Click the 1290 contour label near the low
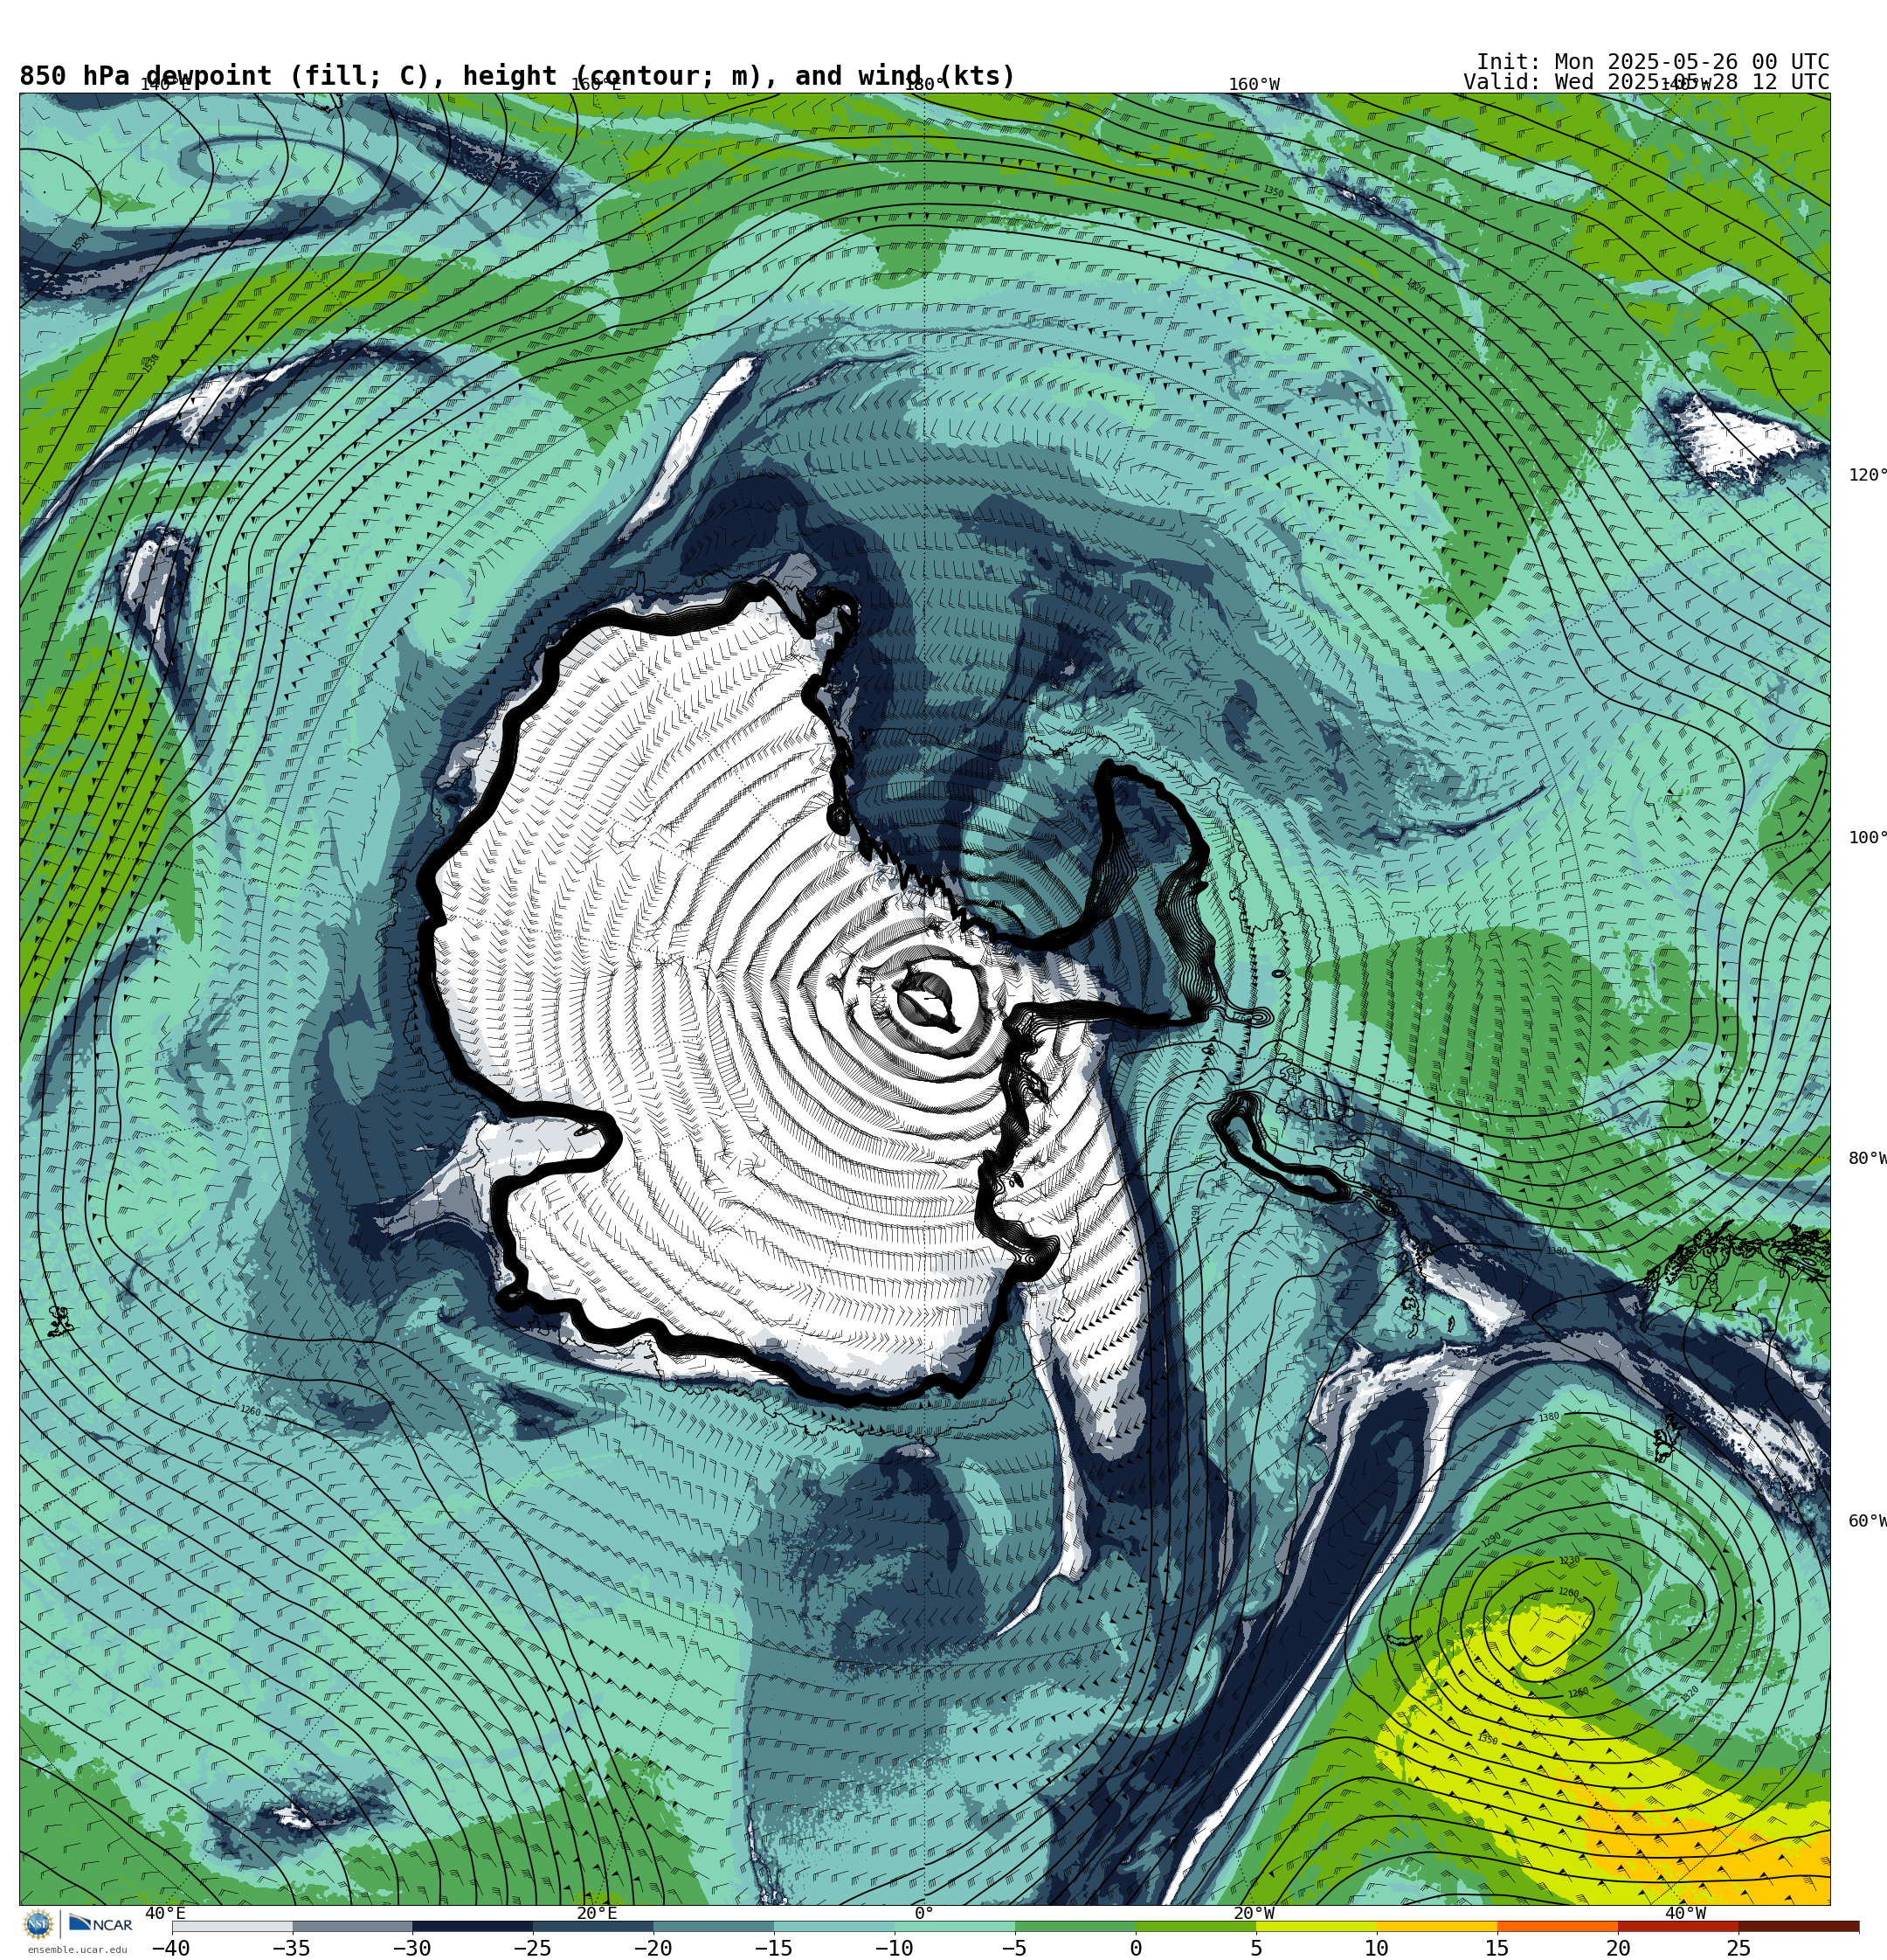Image resolution: width=1887 pixels, height=1960 pixels. tap(1491, 1540)
